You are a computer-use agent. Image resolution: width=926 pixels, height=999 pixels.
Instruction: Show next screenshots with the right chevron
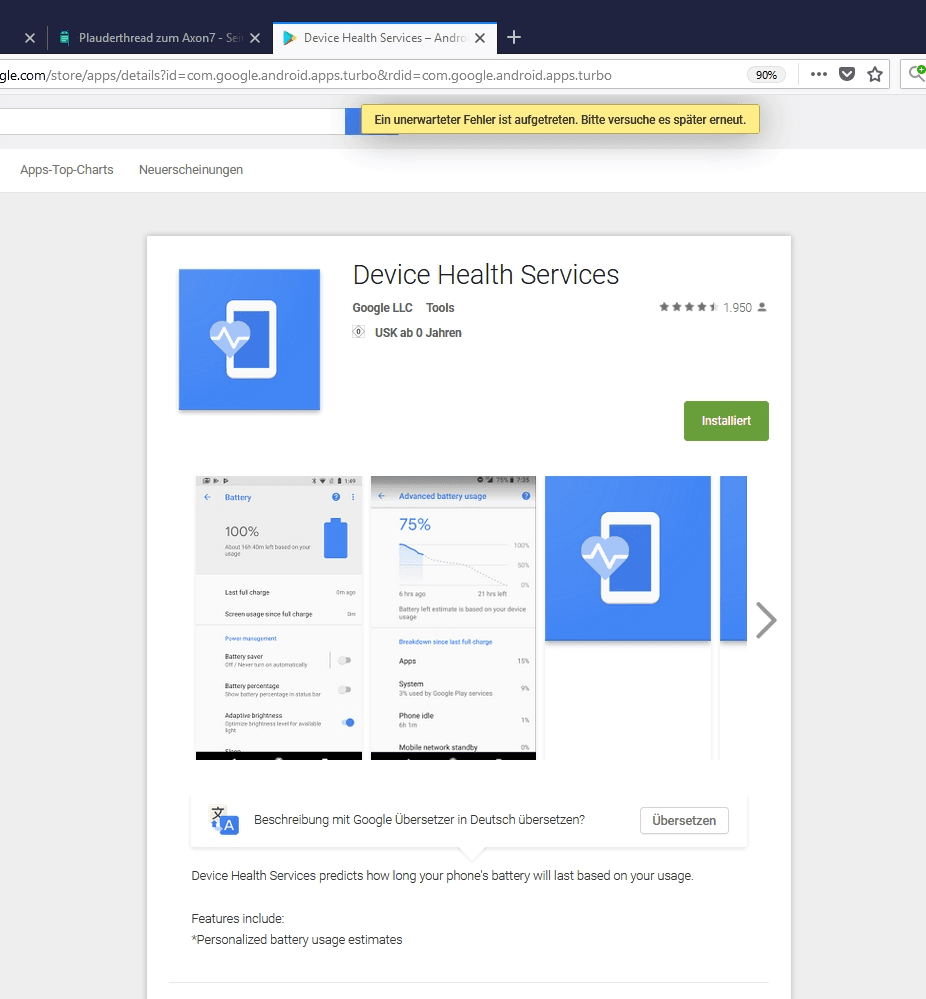(x=766, y=620)
